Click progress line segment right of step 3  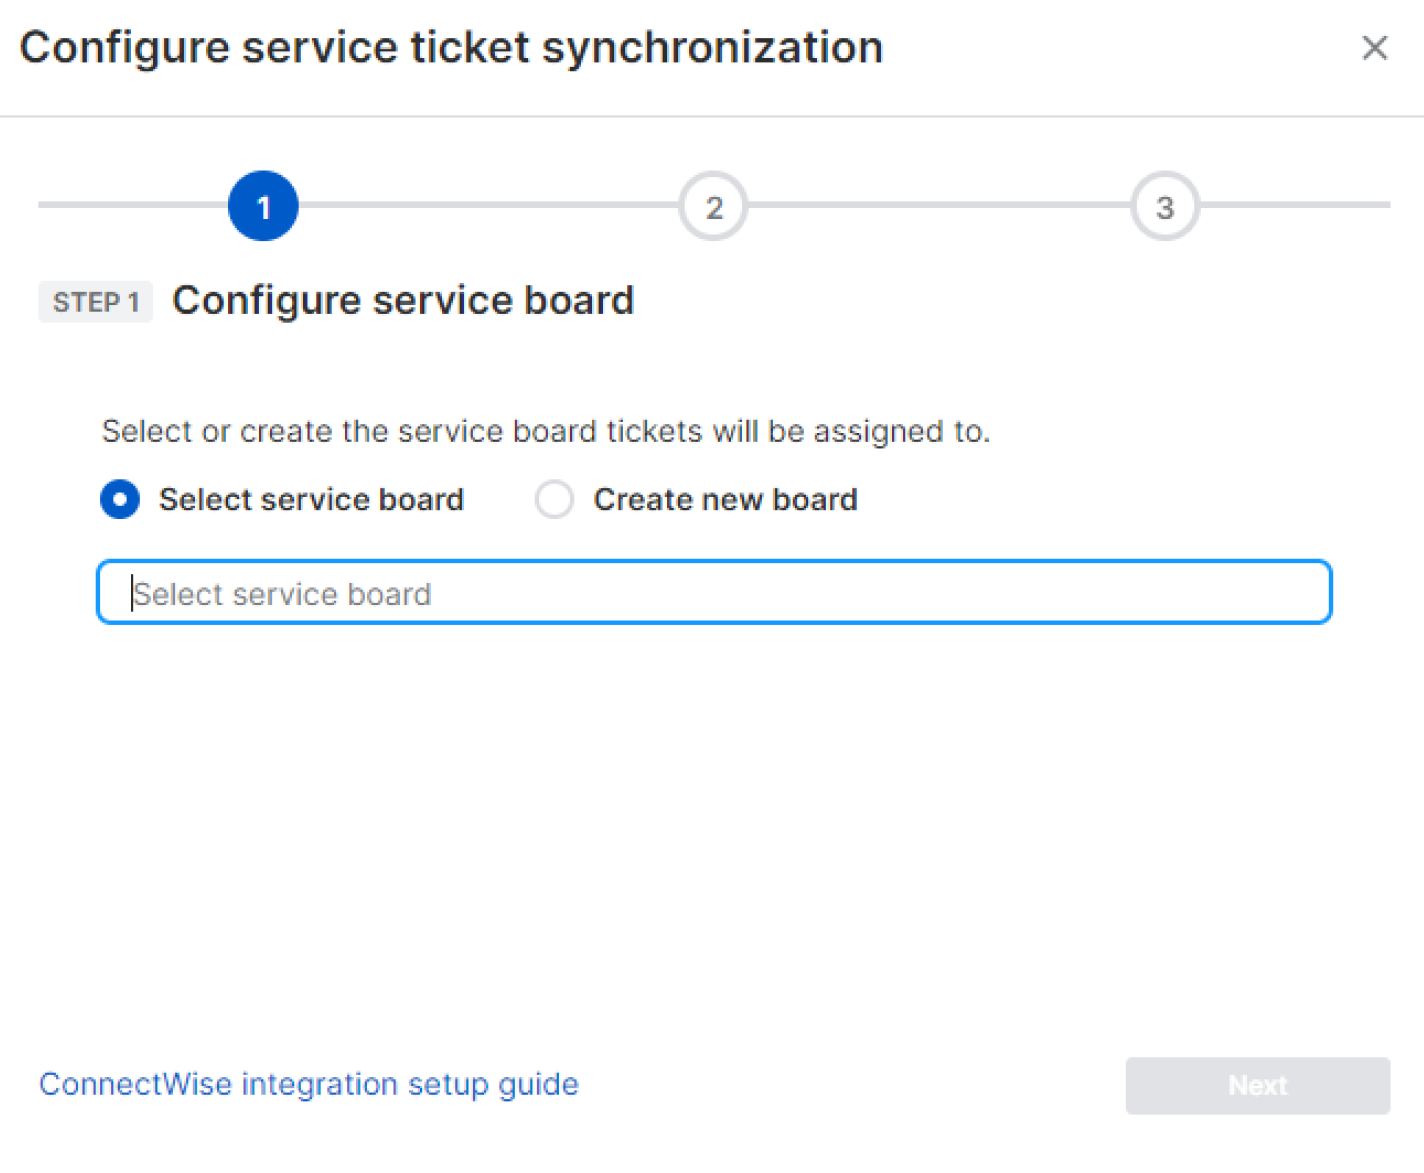click(x=1294, y=205)
